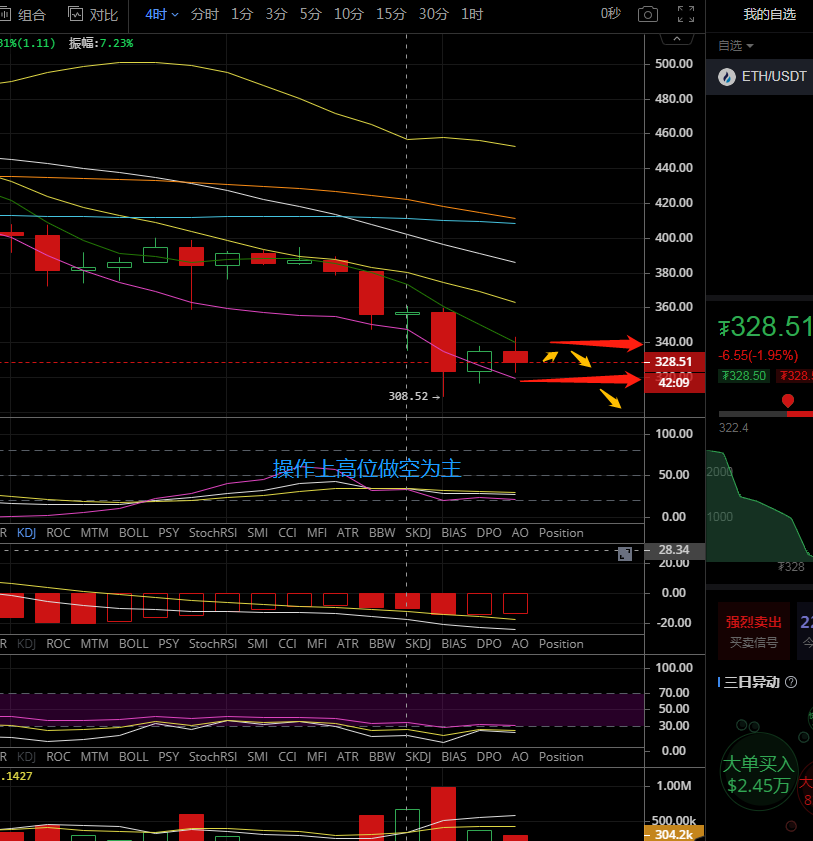Toggle BOLL indicator in second indicator row
813x841 pixels.
[x=133, y=644]
